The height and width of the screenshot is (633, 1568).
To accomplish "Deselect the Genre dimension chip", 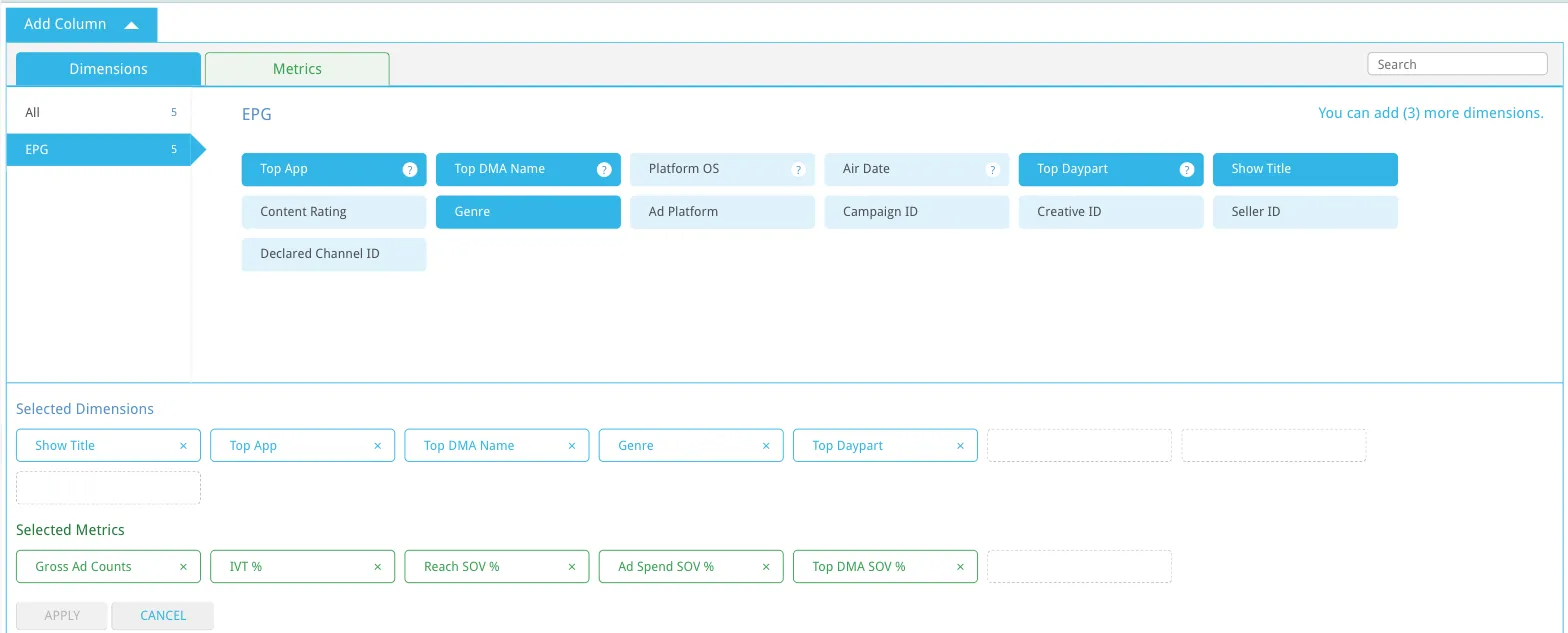I will coord(528,212).
